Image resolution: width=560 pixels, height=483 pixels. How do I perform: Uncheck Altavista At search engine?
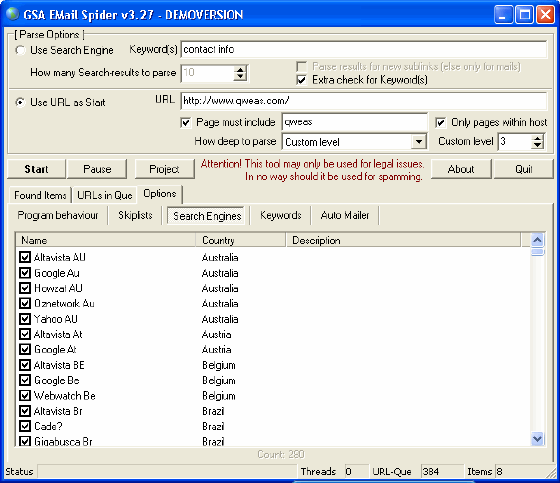[25, 334]
